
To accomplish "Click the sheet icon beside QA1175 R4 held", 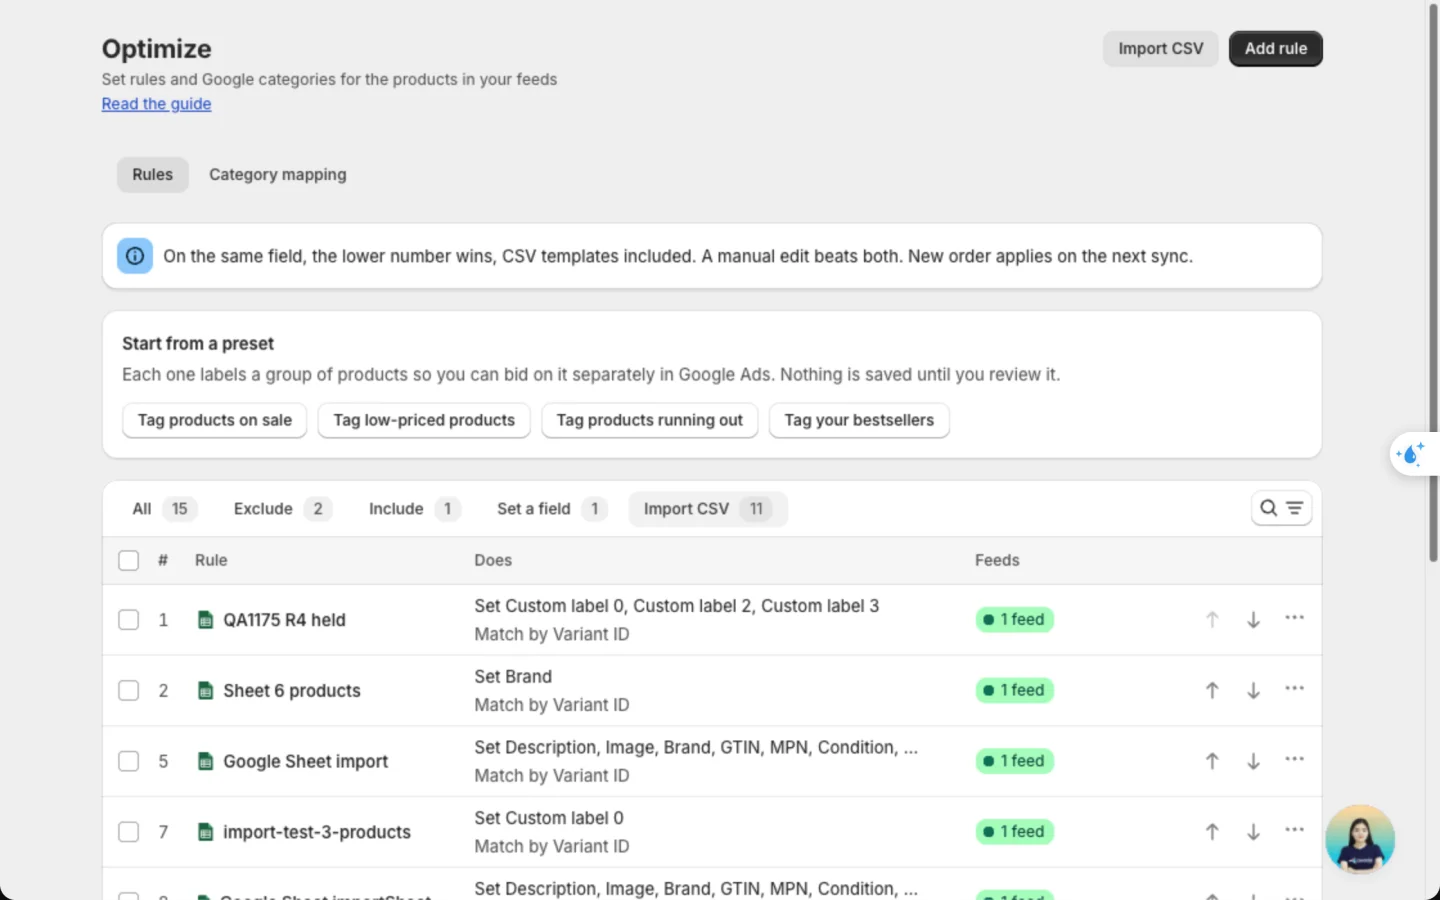I will (x=205, y=620).
